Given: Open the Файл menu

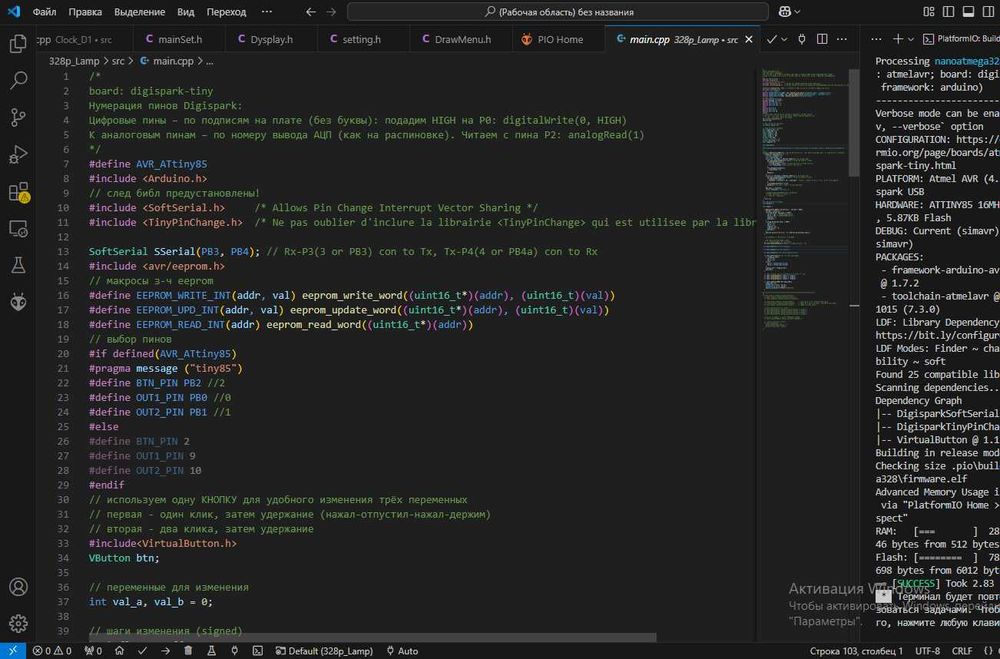Looking at the screenshot, I should coord(44,11).
